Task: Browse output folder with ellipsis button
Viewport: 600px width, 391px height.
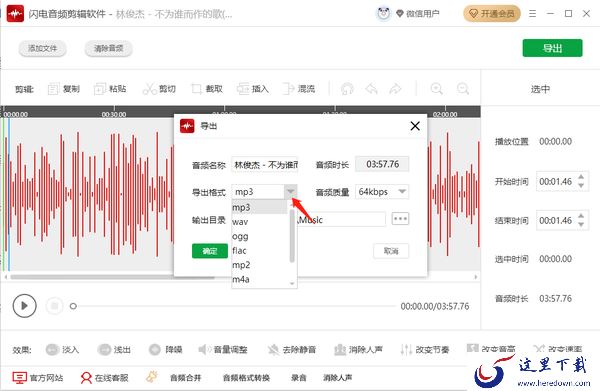Action: tap(400, 218)
